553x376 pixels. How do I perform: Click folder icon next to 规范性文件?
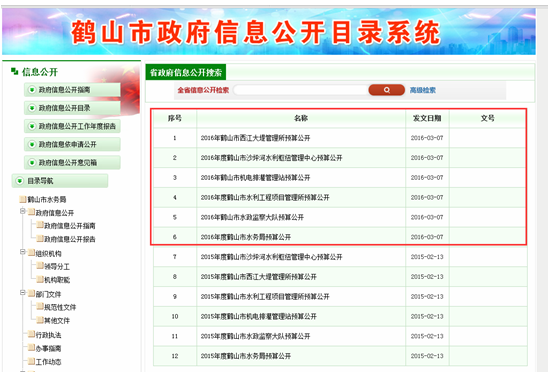point(40,307)
